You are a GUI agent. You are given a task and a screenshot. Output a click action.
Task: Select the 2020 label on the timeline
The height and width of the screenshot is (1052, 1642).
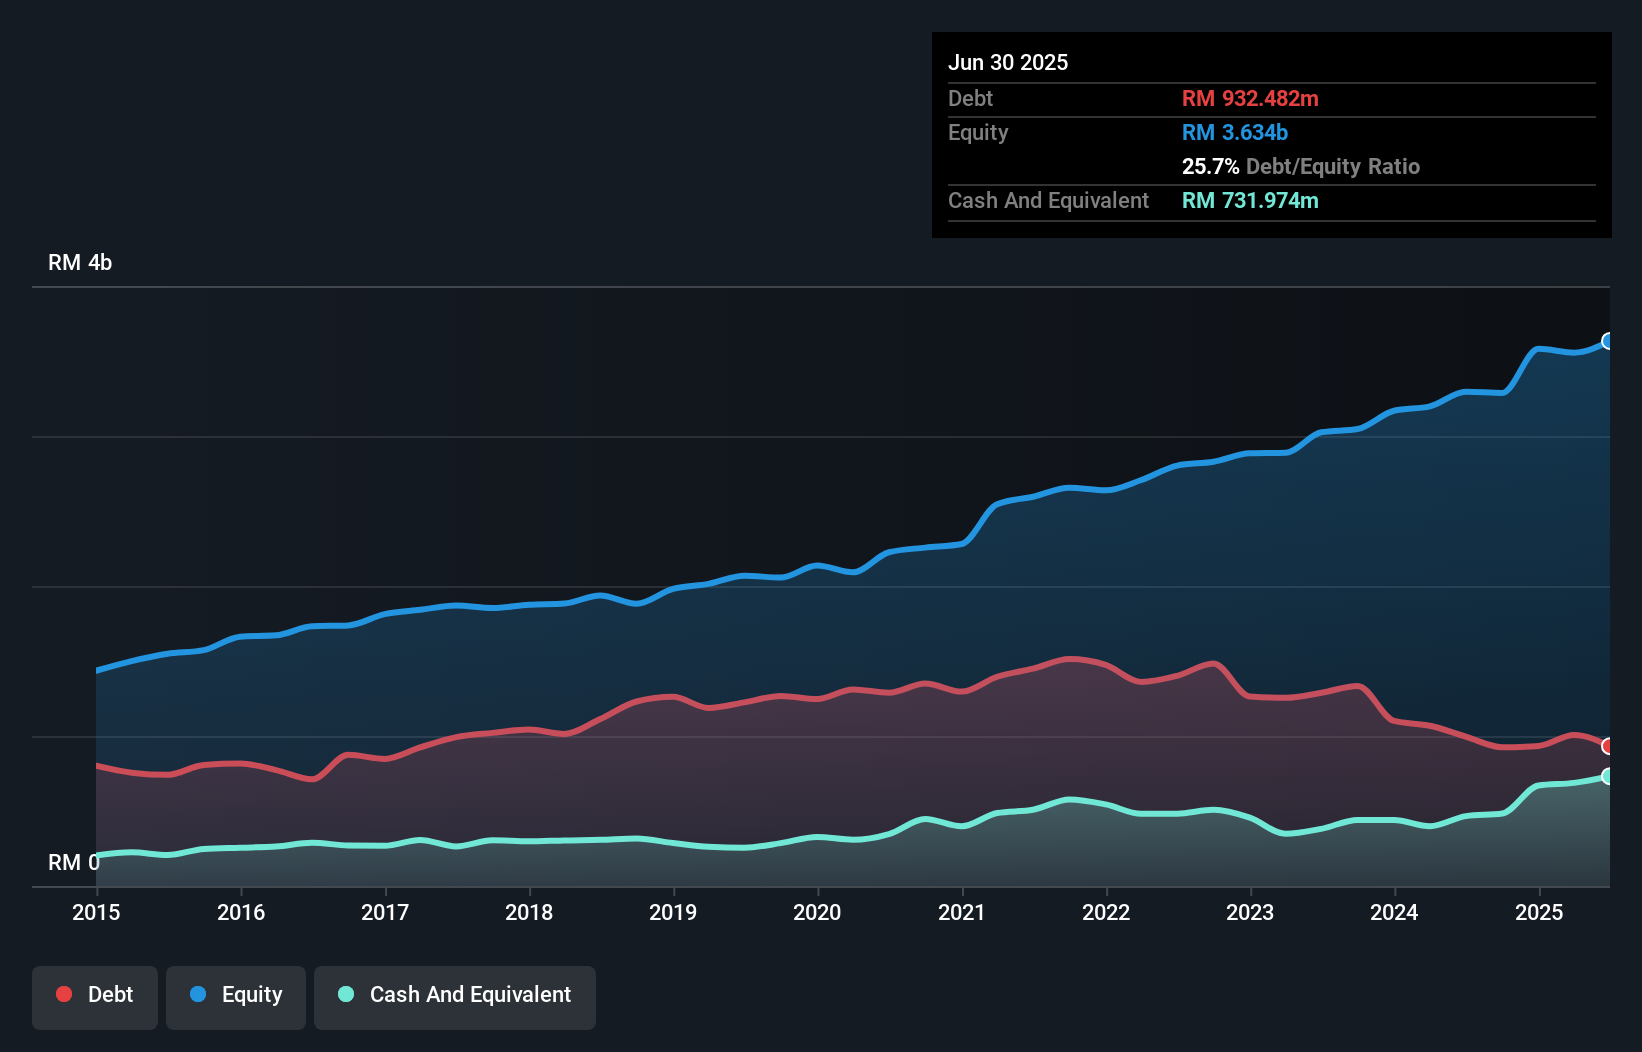(x=817, y=913)
